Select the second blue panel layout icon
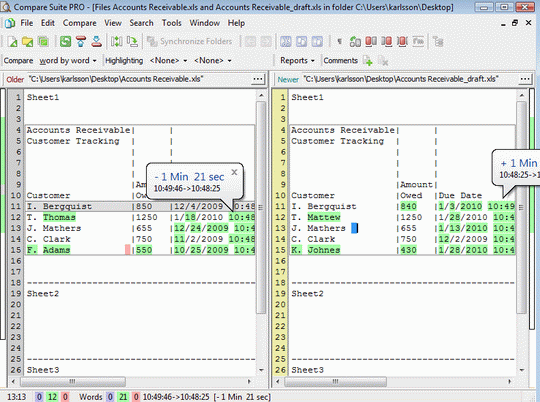This screenshot has width=540, height=402. pos(302,42)
